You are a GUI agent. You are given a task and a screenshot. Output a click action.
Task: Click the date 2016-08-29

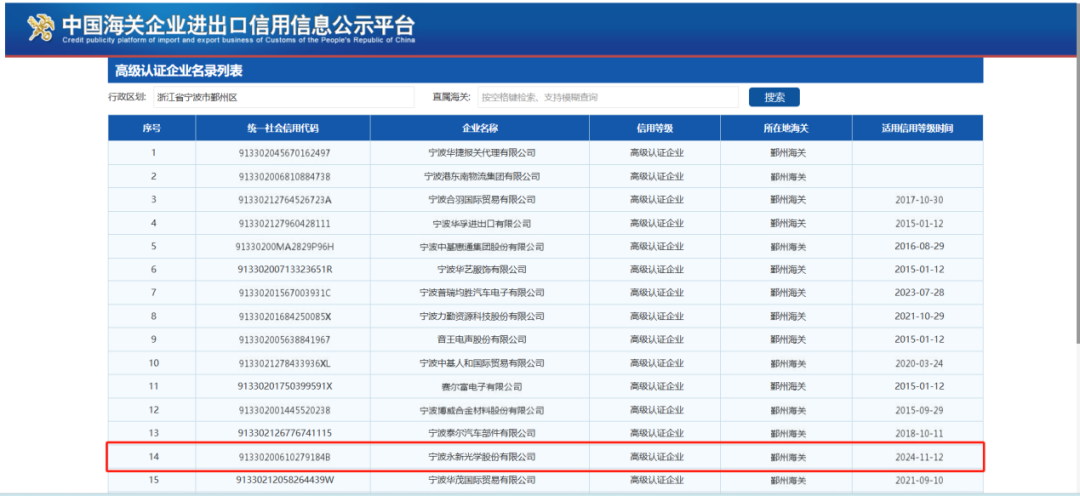(918, 247)
